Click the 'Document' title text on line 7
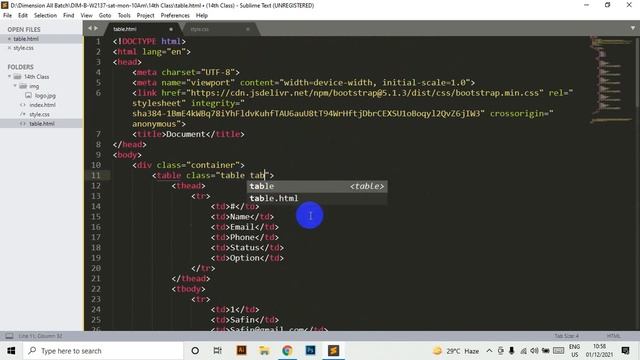640x360 pixels. [186, 134]
